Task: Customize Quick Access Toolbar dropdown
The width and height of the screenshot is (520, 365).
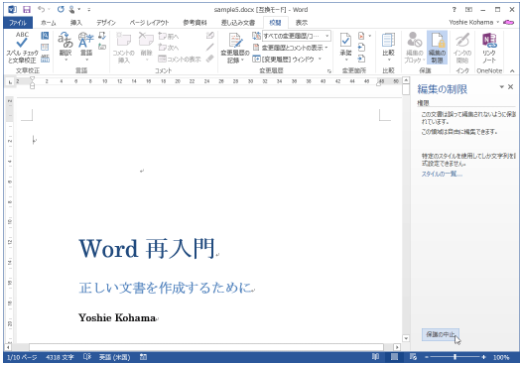Action: coord(89,10)
